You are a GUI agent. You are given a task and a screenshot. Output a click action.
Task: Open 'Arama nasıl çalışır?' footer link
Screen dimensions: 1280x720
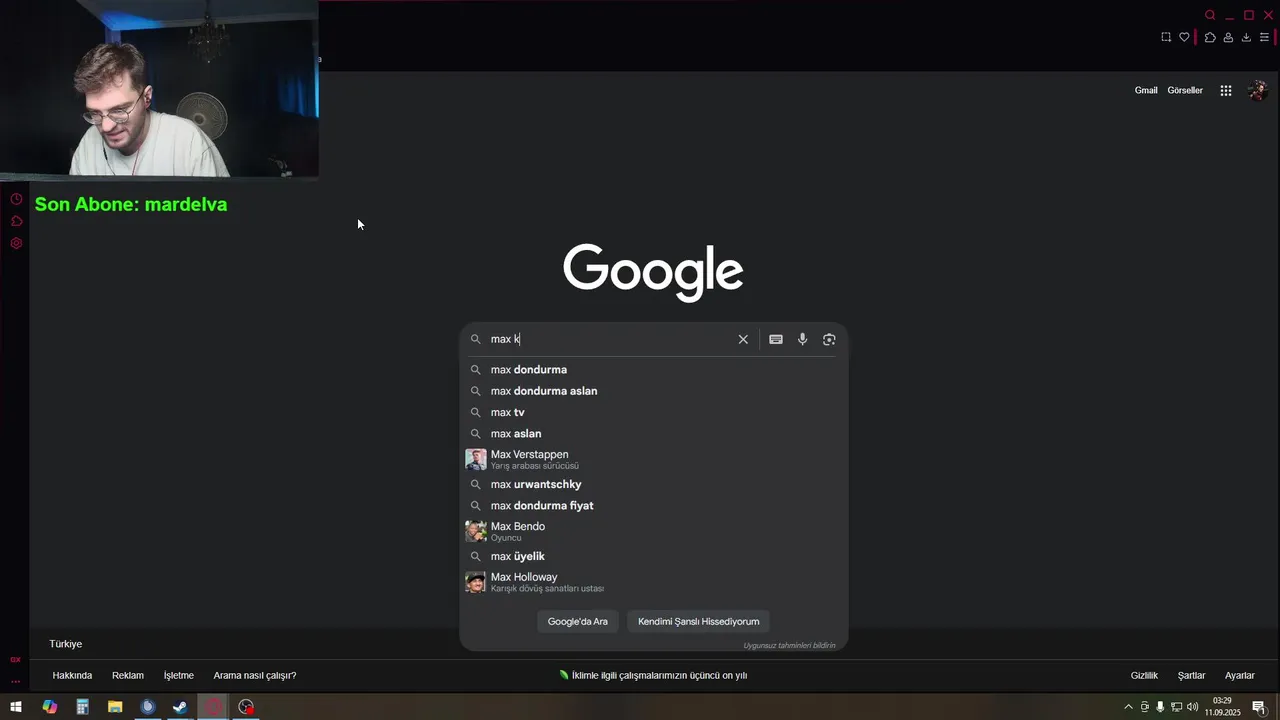[x=255, y=675]
